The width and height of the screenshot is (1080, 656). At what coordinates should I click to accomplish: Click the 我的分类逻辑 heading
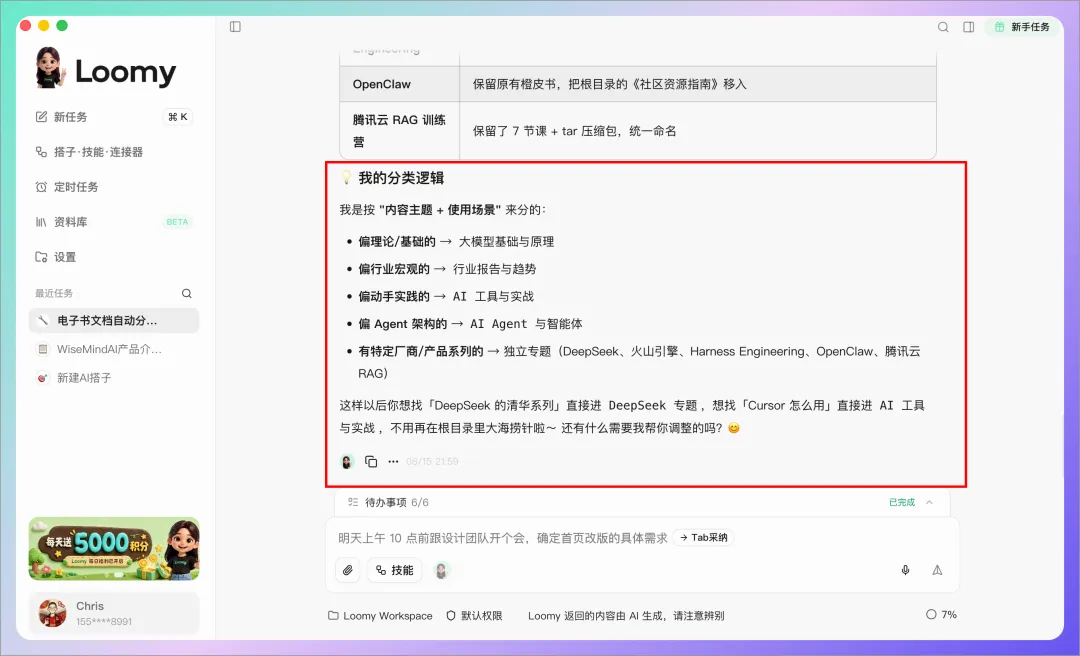[x=401, y=178]
